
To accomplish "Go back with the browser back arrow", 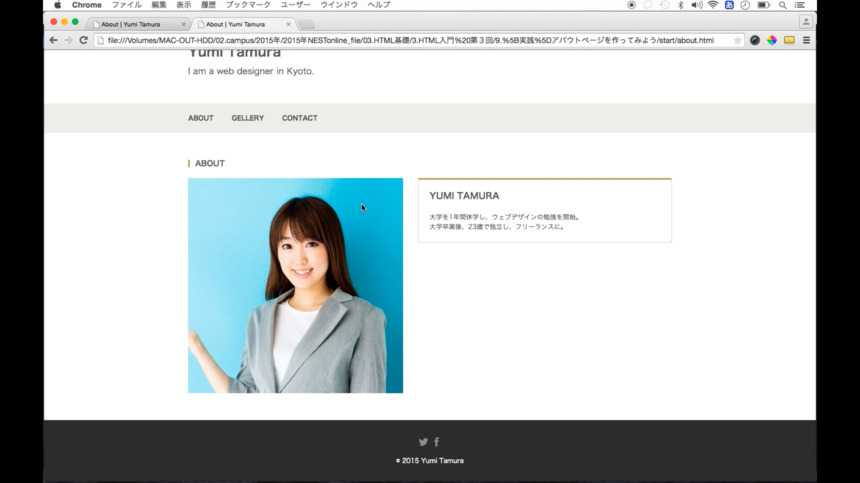I will point(53,40).
